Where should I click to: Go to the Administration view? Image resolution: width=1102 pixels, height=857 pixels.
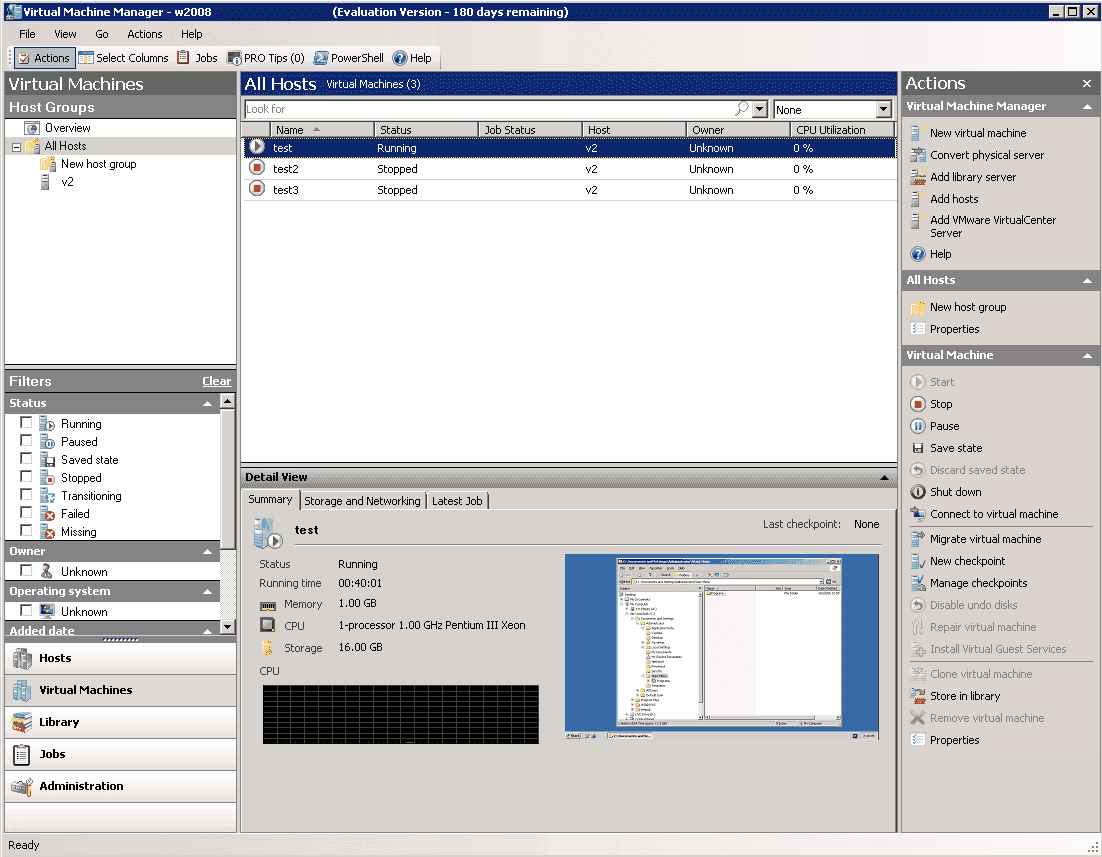tap(121, 786)
